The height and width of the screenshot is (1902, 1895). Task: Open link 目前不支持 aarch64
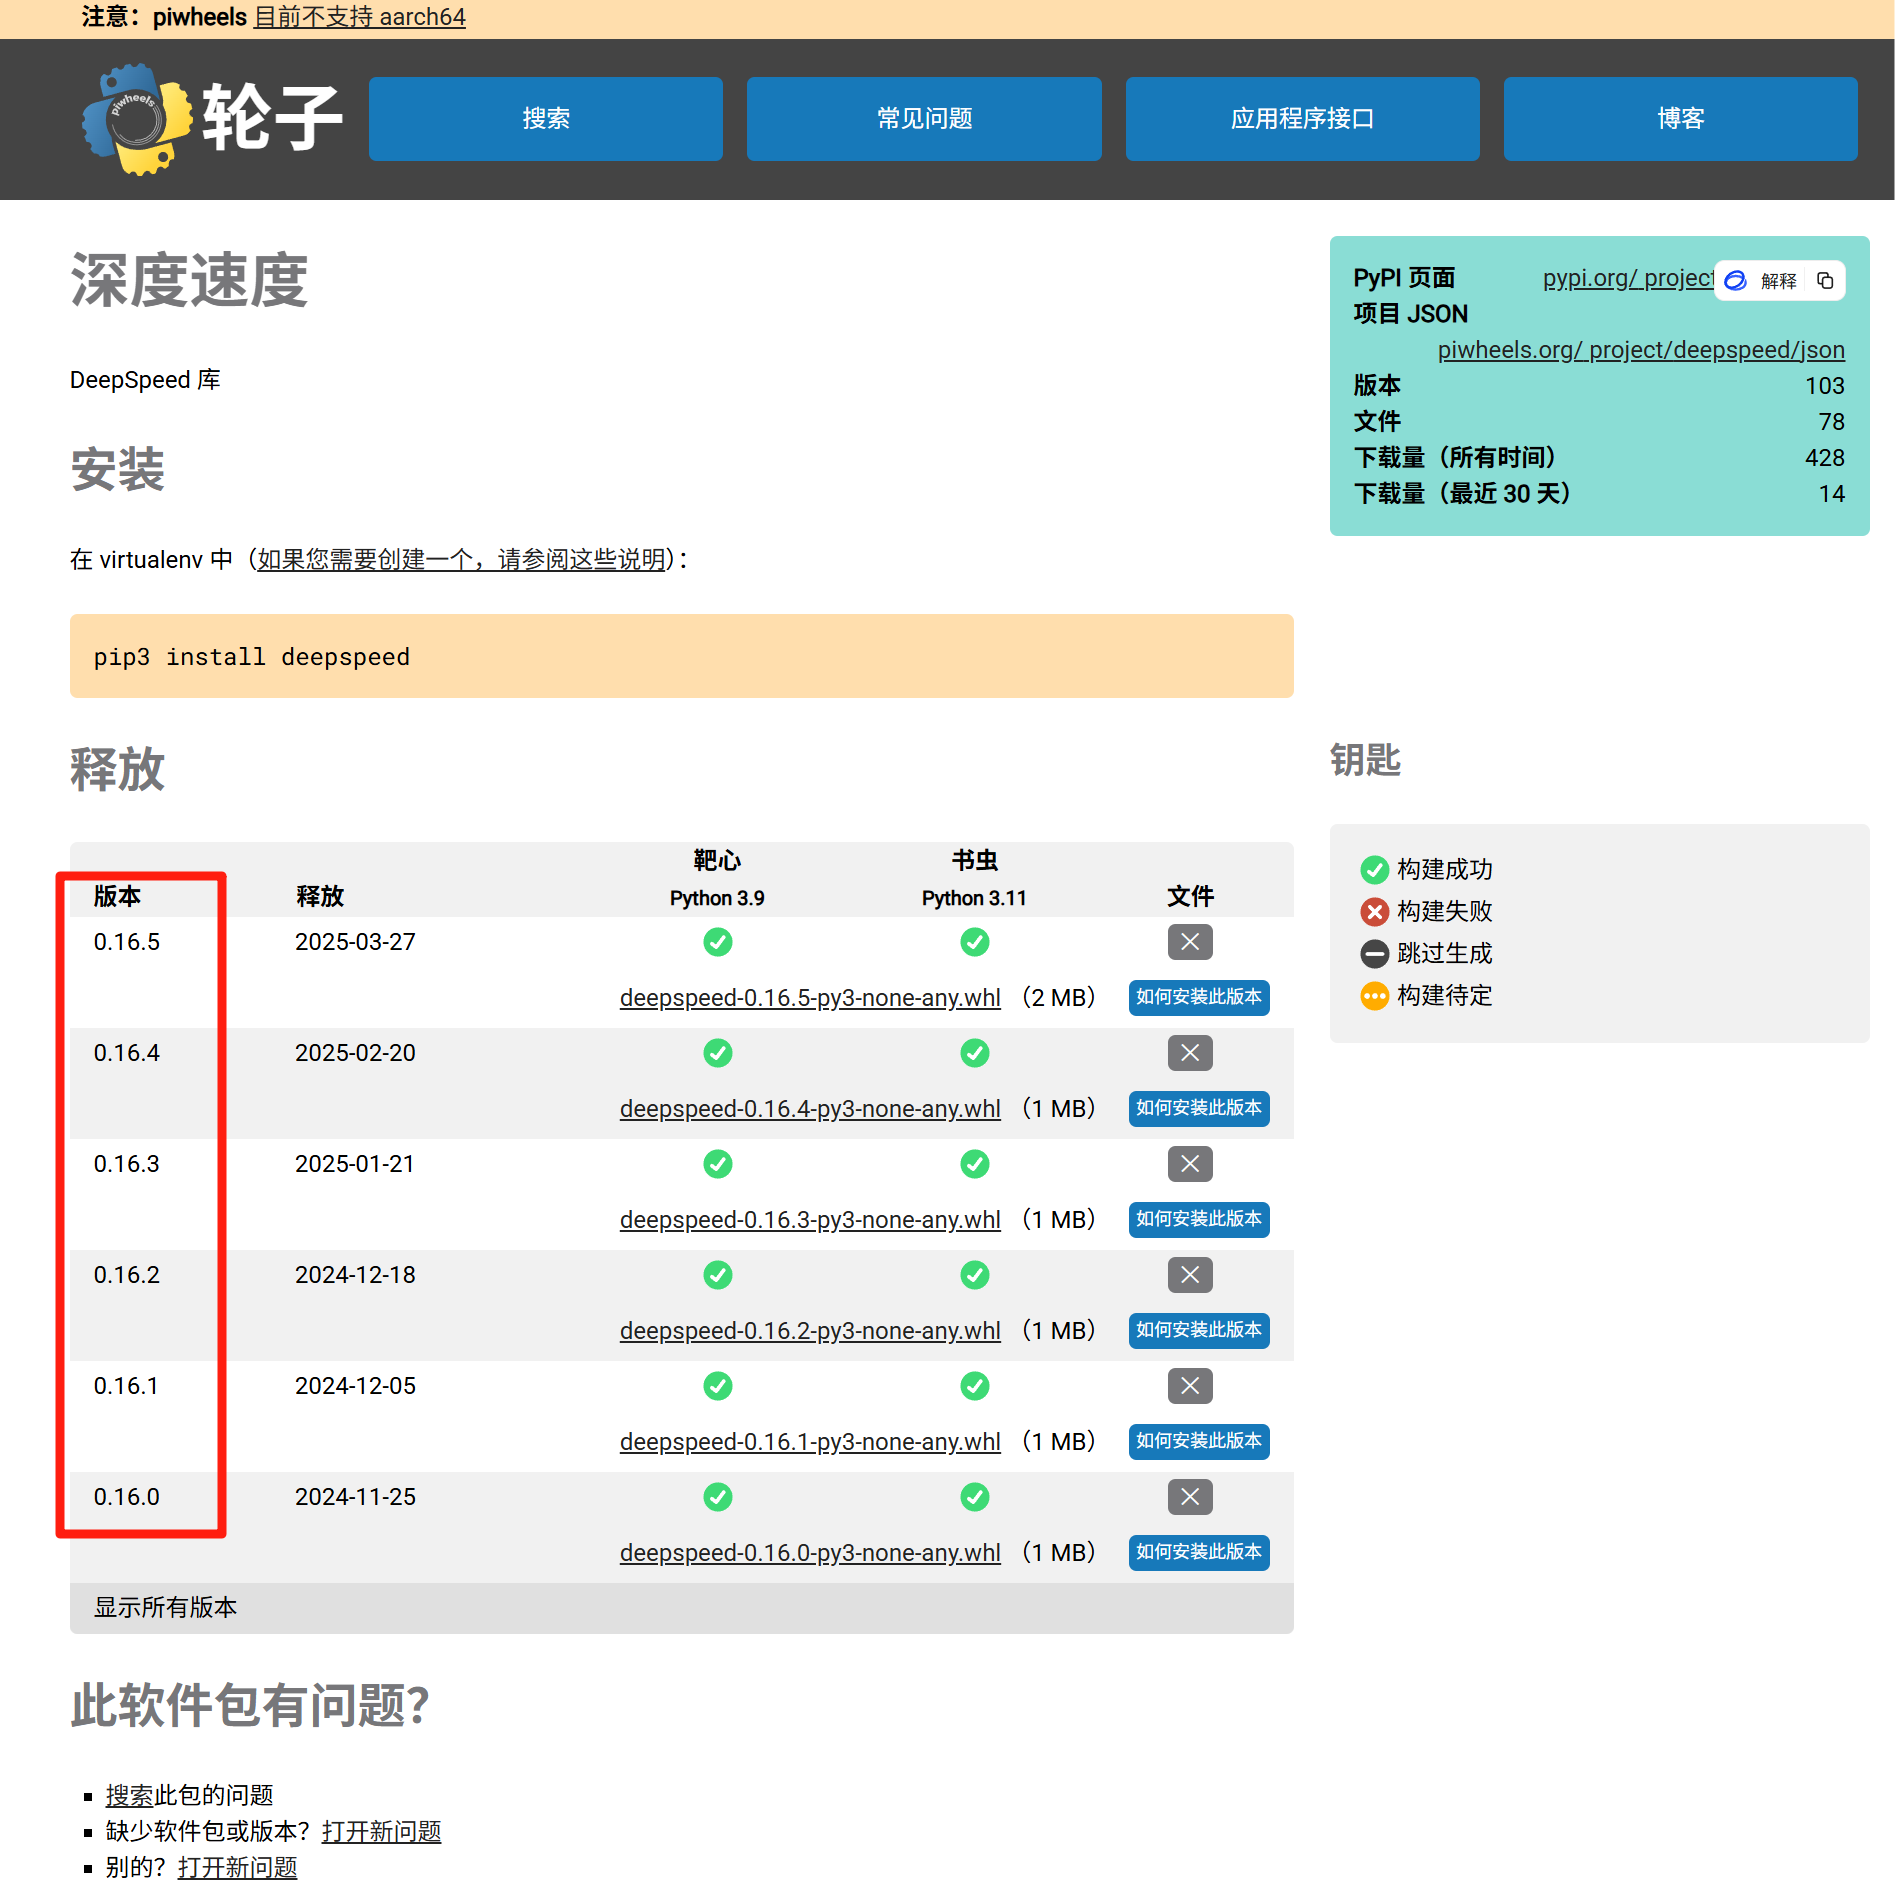tap(360, 17)
